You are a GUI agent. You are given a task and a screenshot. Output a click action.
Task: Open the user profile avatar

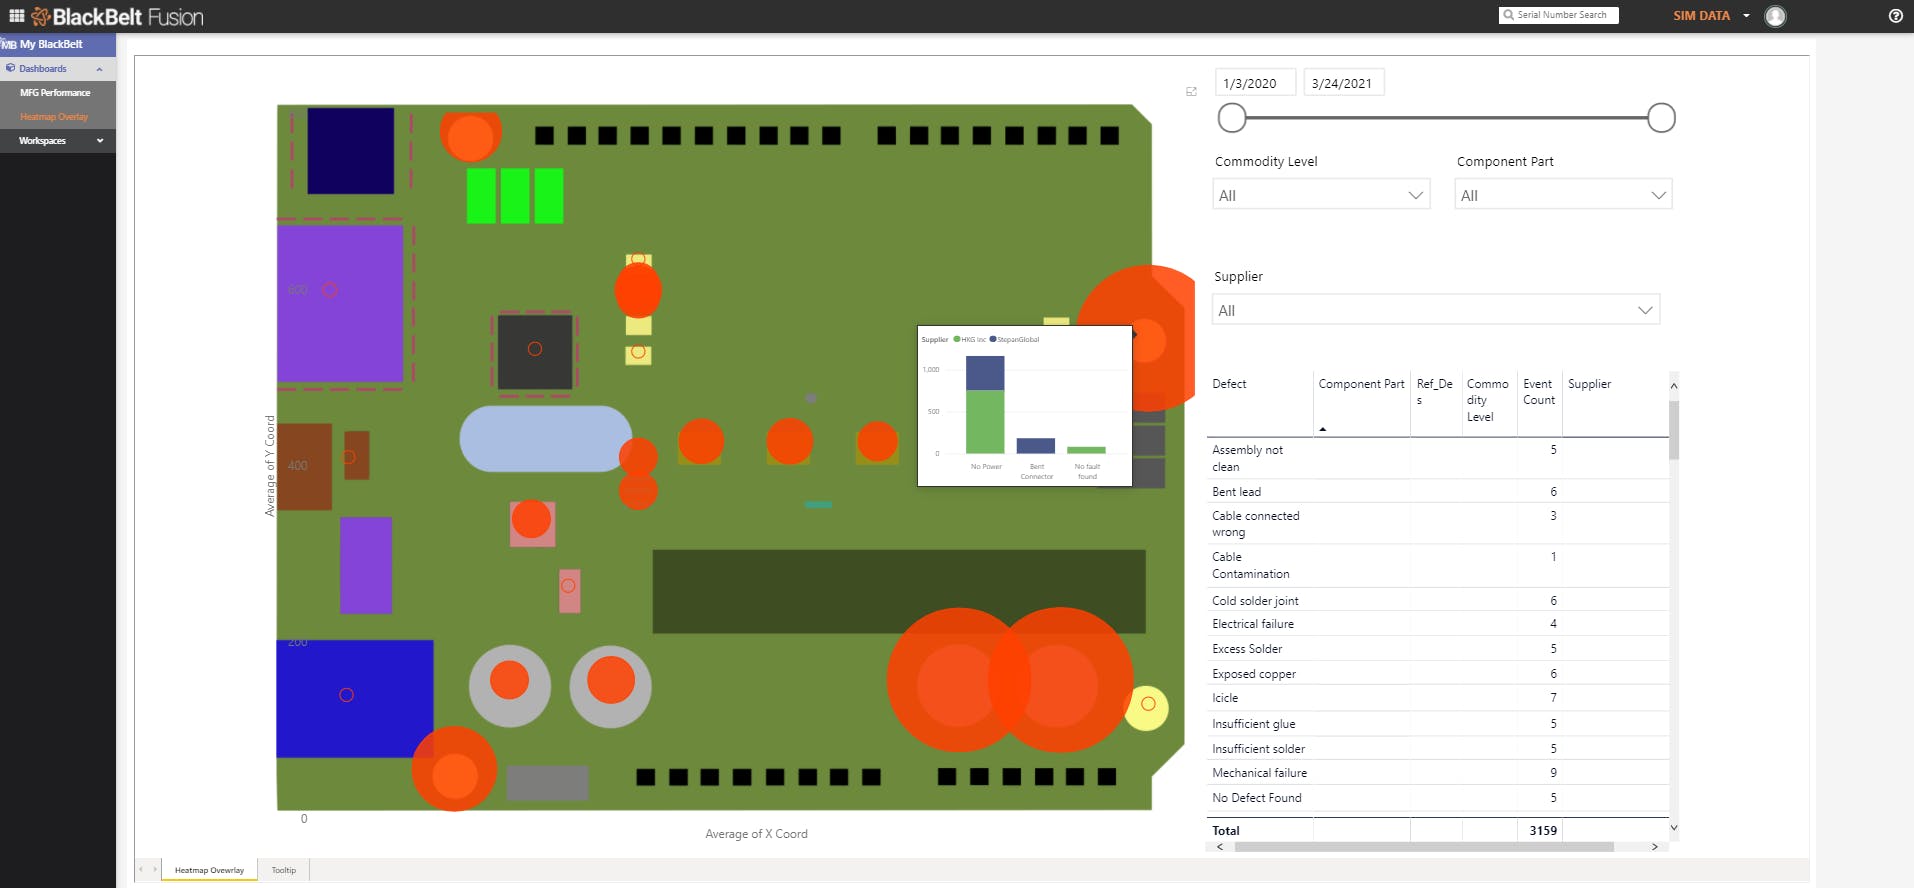click(x=1775, y=16)
